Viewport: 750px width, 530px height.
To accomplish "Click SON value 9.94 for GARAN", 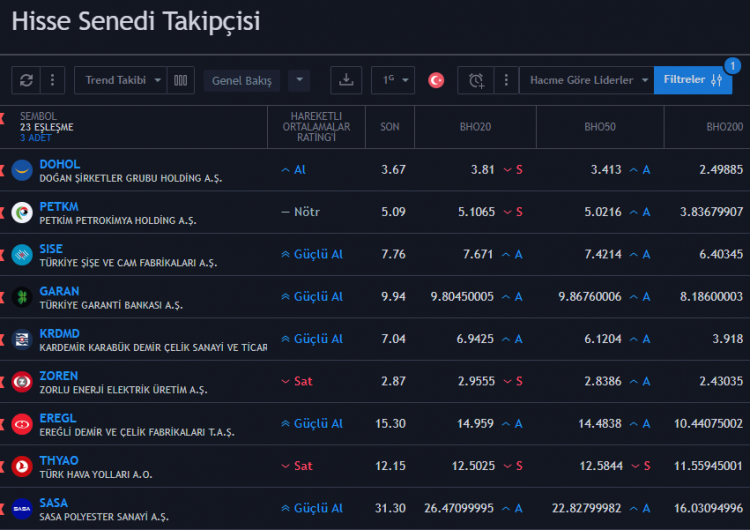I will (393, 297).
